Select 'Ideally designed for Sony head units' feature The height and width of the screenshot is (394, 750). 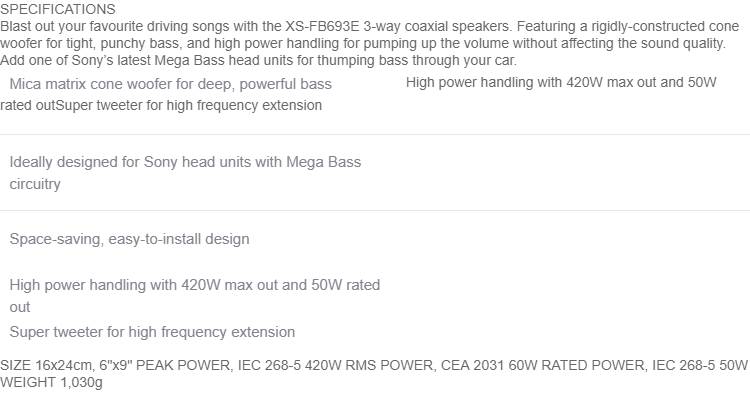185,162
